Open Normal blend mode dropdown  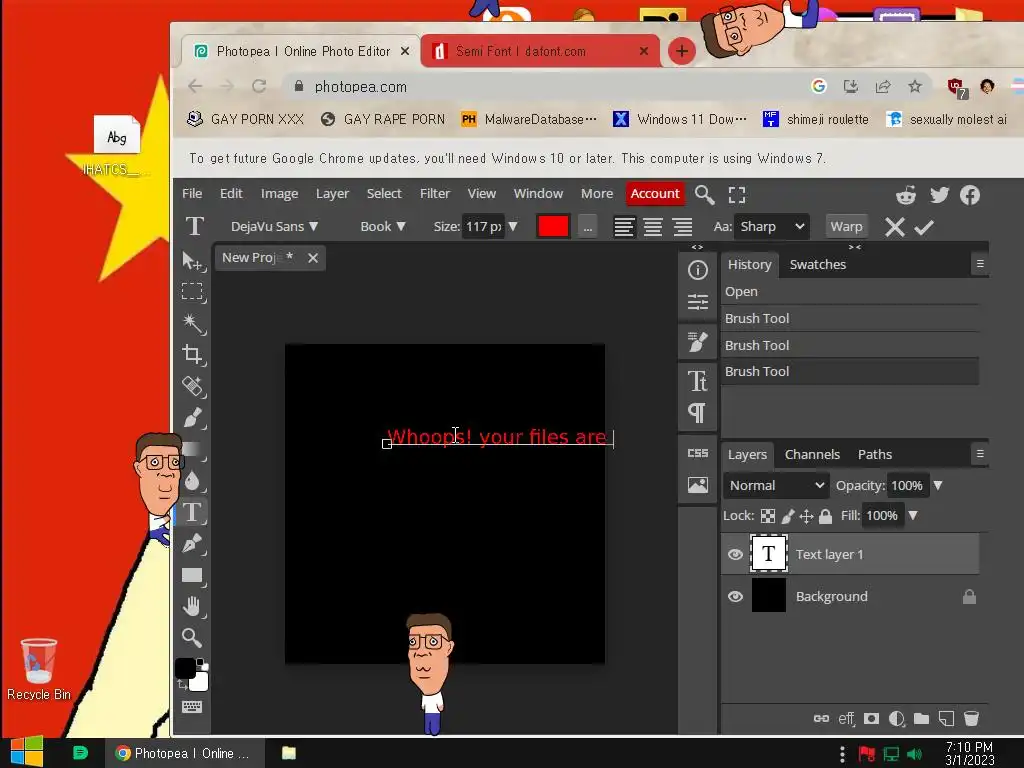776,485
